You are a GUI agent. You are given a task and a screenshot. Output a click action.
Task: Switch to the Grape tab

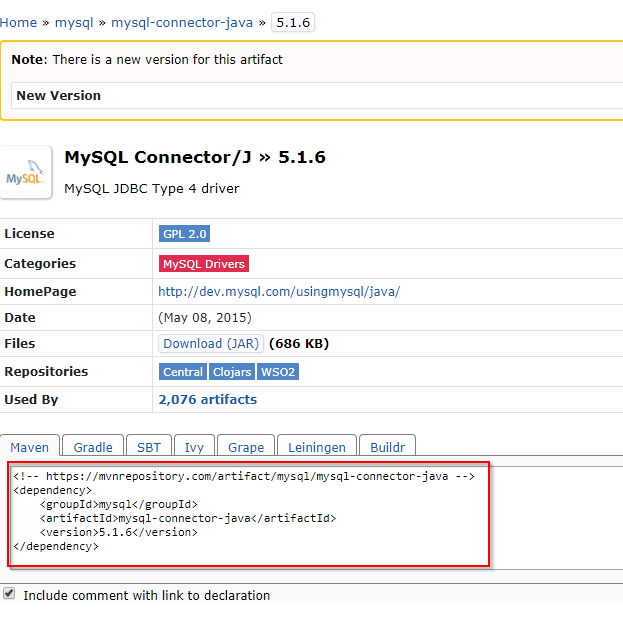point(246,447)
